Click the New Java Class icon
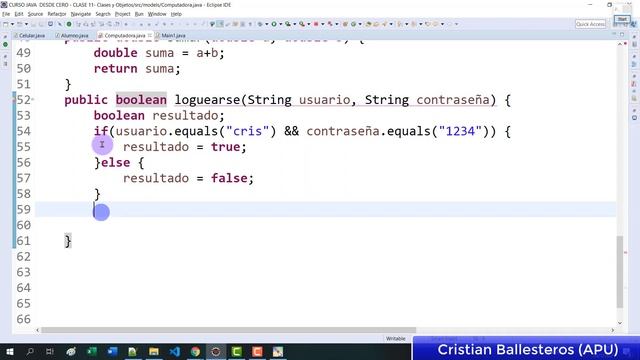The height and width of the screenshot is (360, 640). point(353,24)
